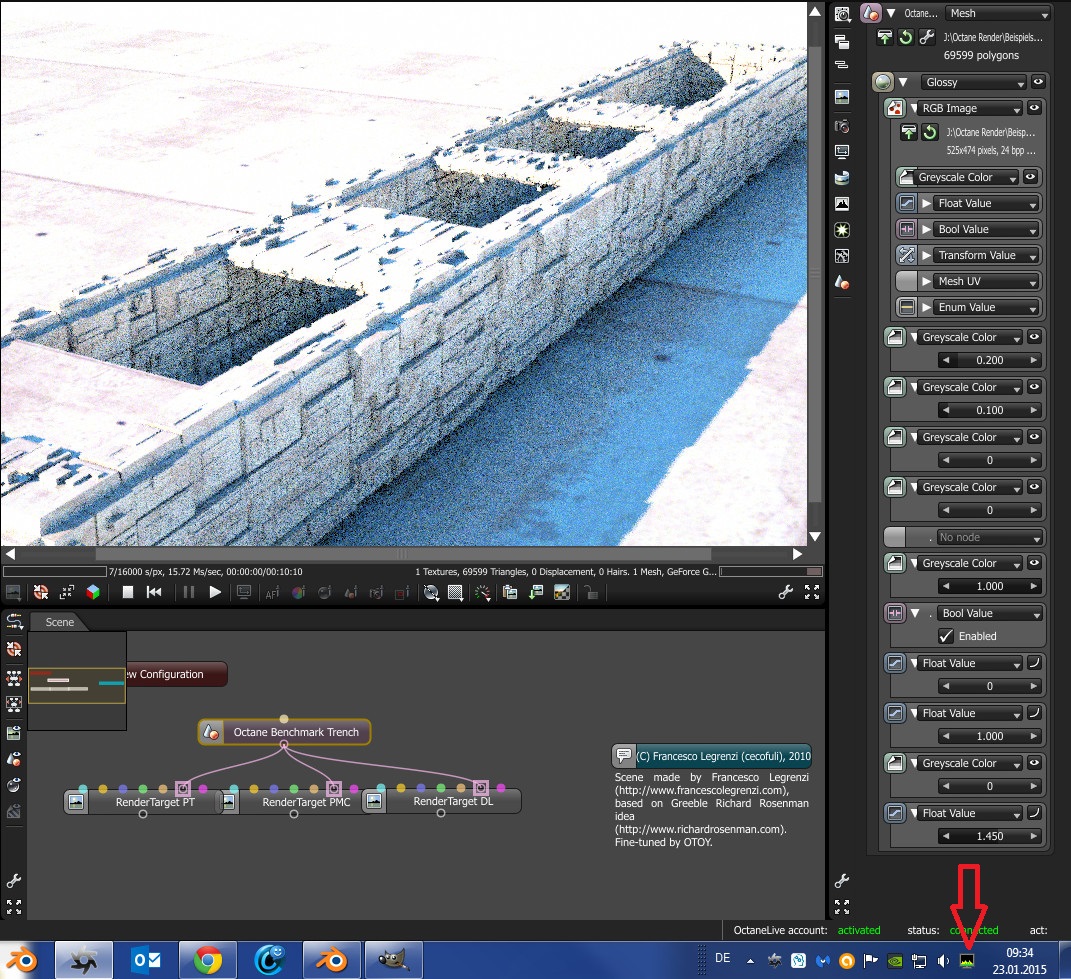The width and height of the screenshot is (1071, 979).
Task: Reload the RGB image with its refresh icon
Action: click(930, 132)
